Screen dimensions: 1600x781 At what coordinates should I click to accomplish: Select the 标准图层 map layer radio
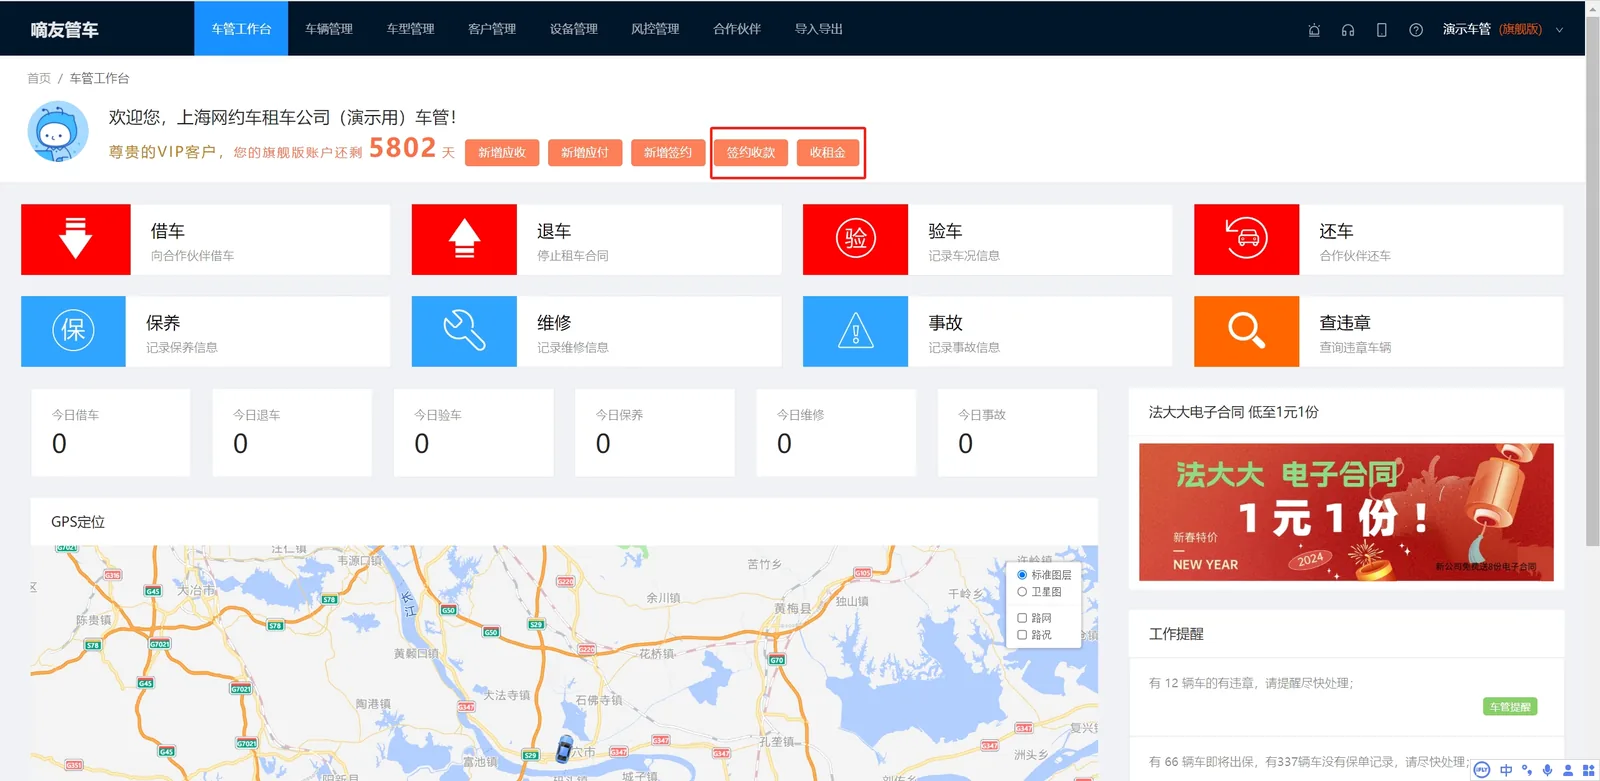coord(1022,575)
